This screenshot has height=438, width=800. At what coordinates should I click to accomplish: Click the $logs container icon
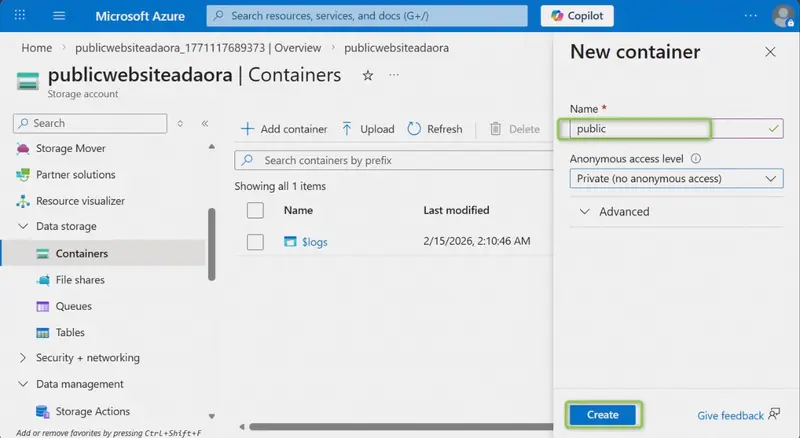pos(290,241)
